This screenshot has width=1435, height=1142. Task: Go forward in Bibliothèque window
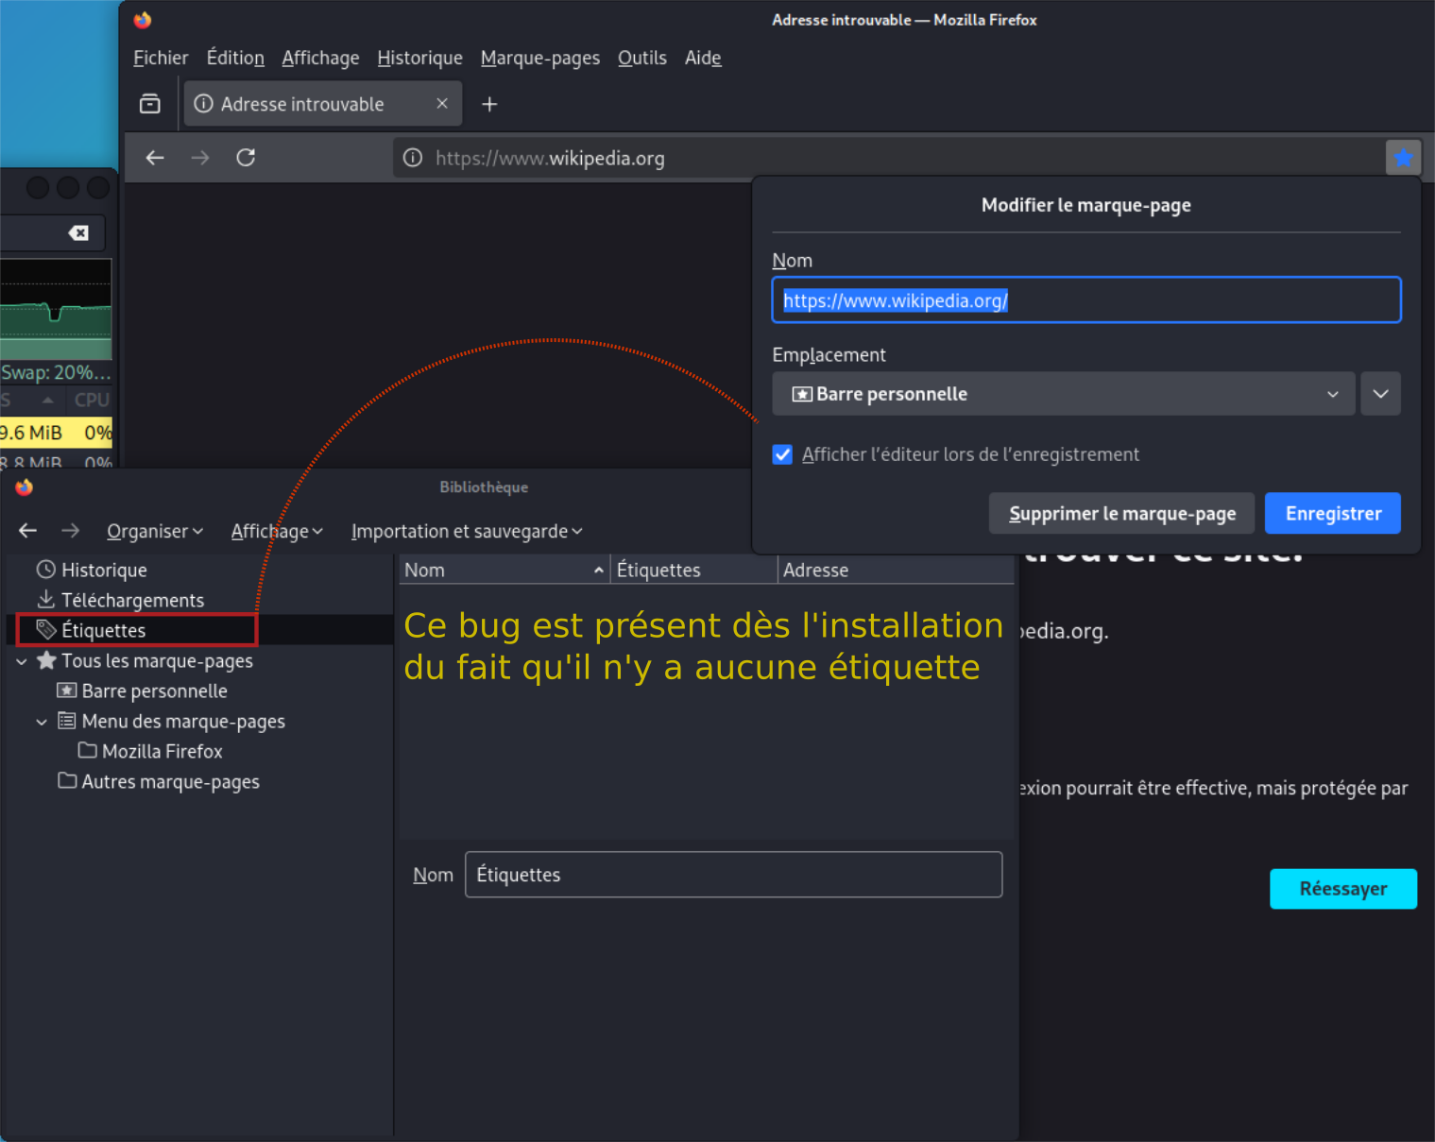point(70,531)
